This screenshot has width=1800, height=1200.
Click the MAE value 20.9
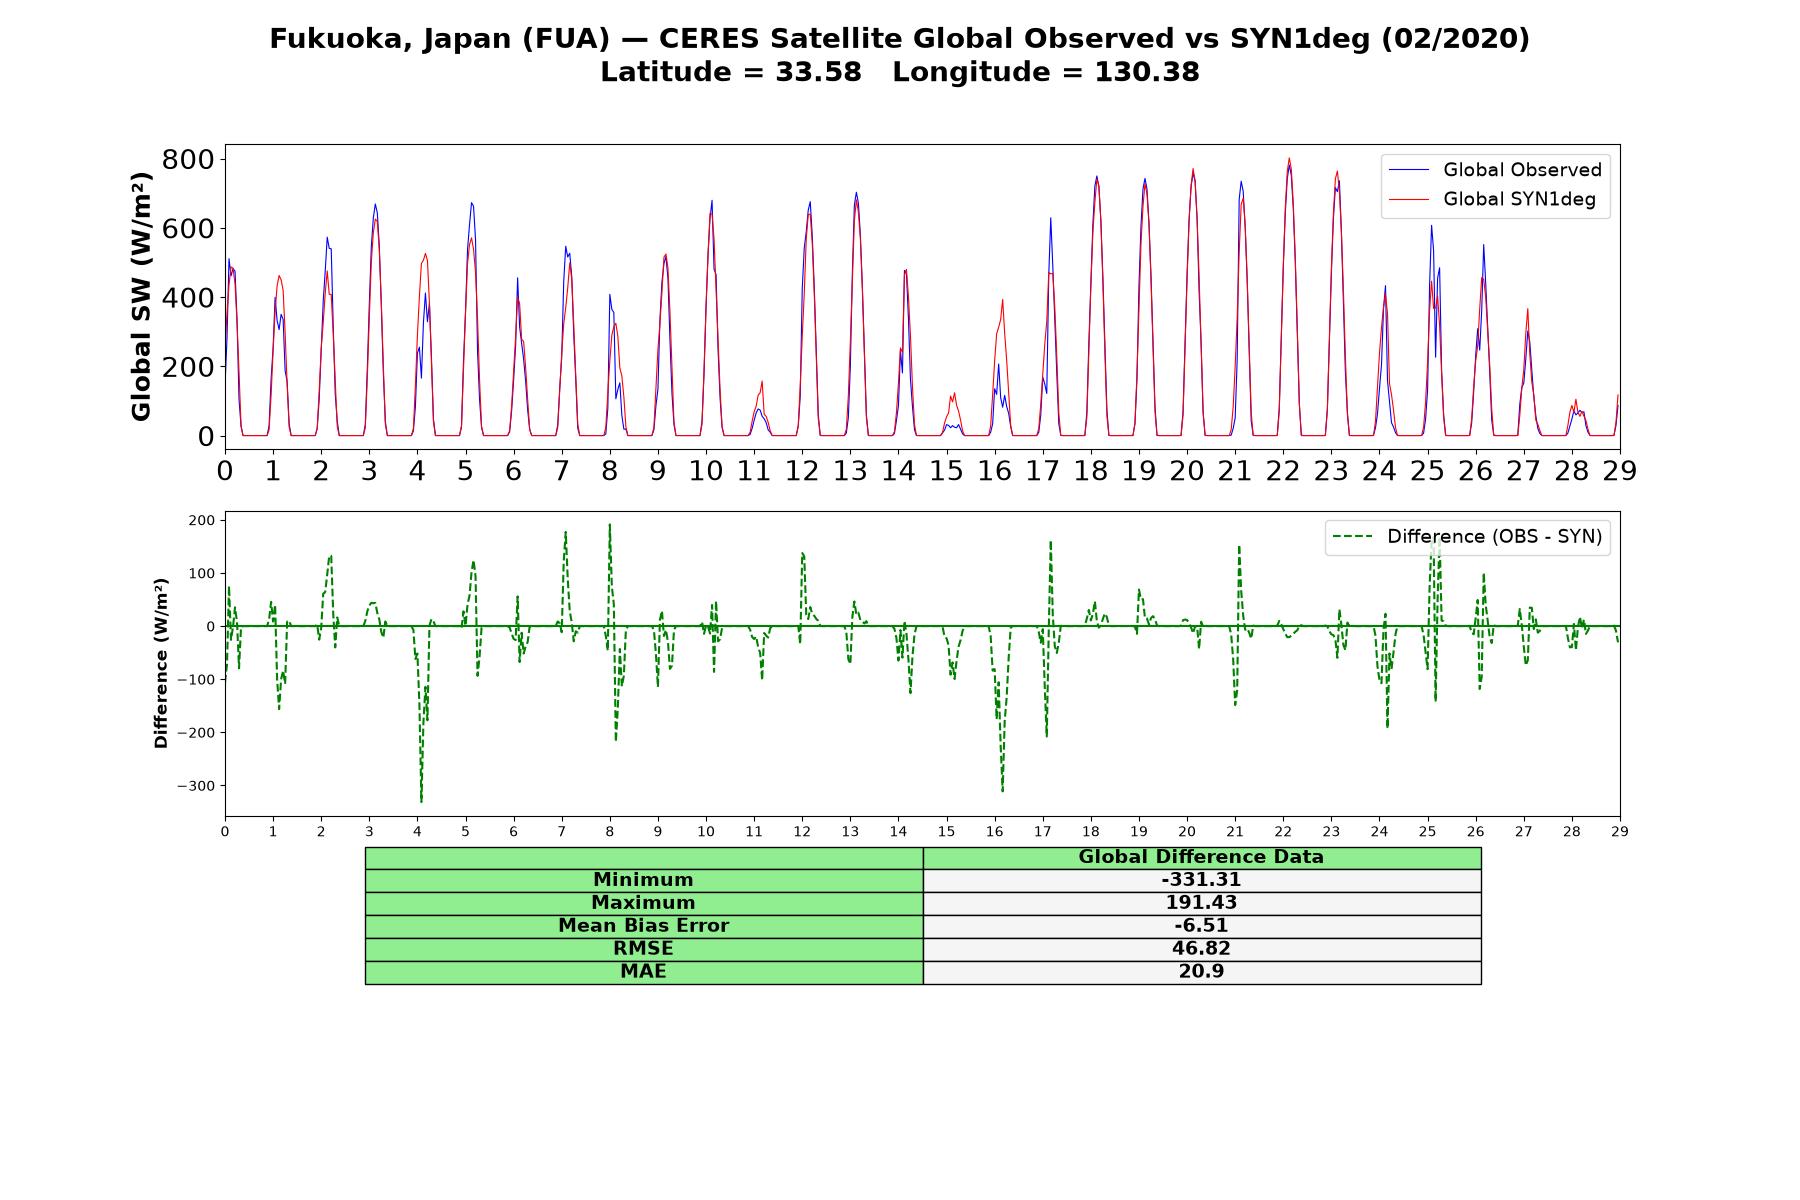click(1201, 972)
